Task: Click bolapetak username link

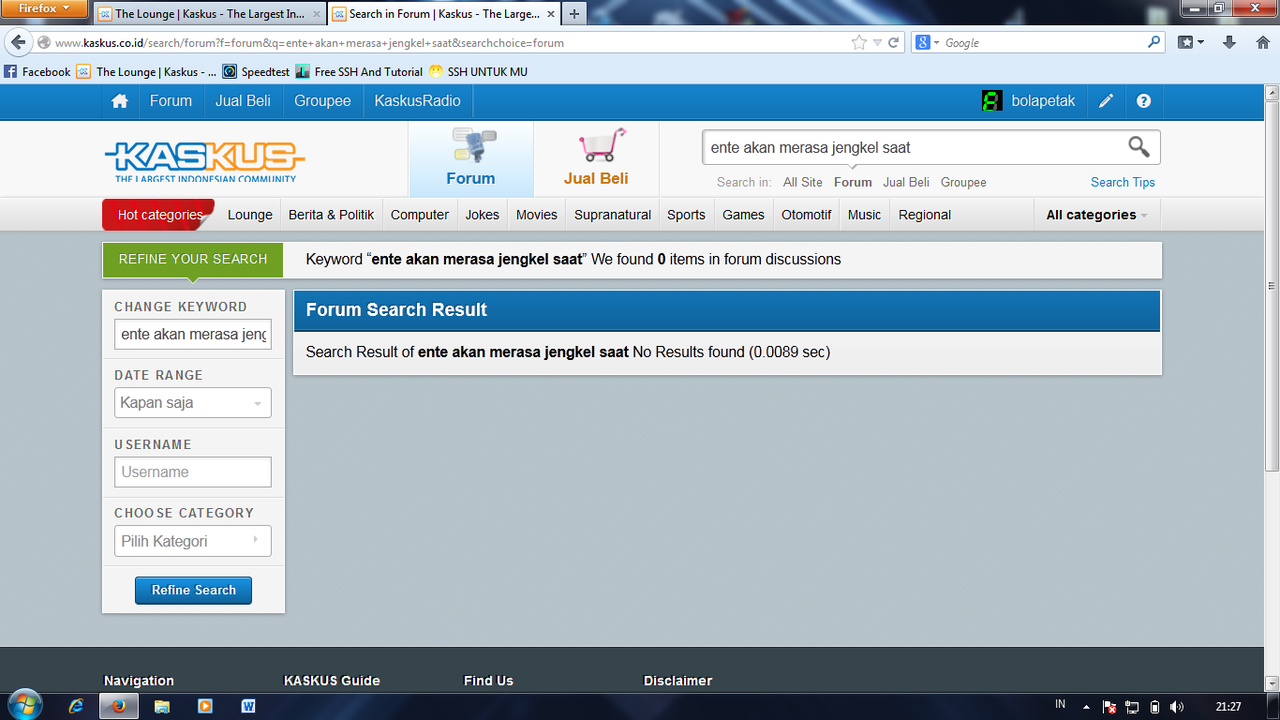Action: pos(1043,101)
